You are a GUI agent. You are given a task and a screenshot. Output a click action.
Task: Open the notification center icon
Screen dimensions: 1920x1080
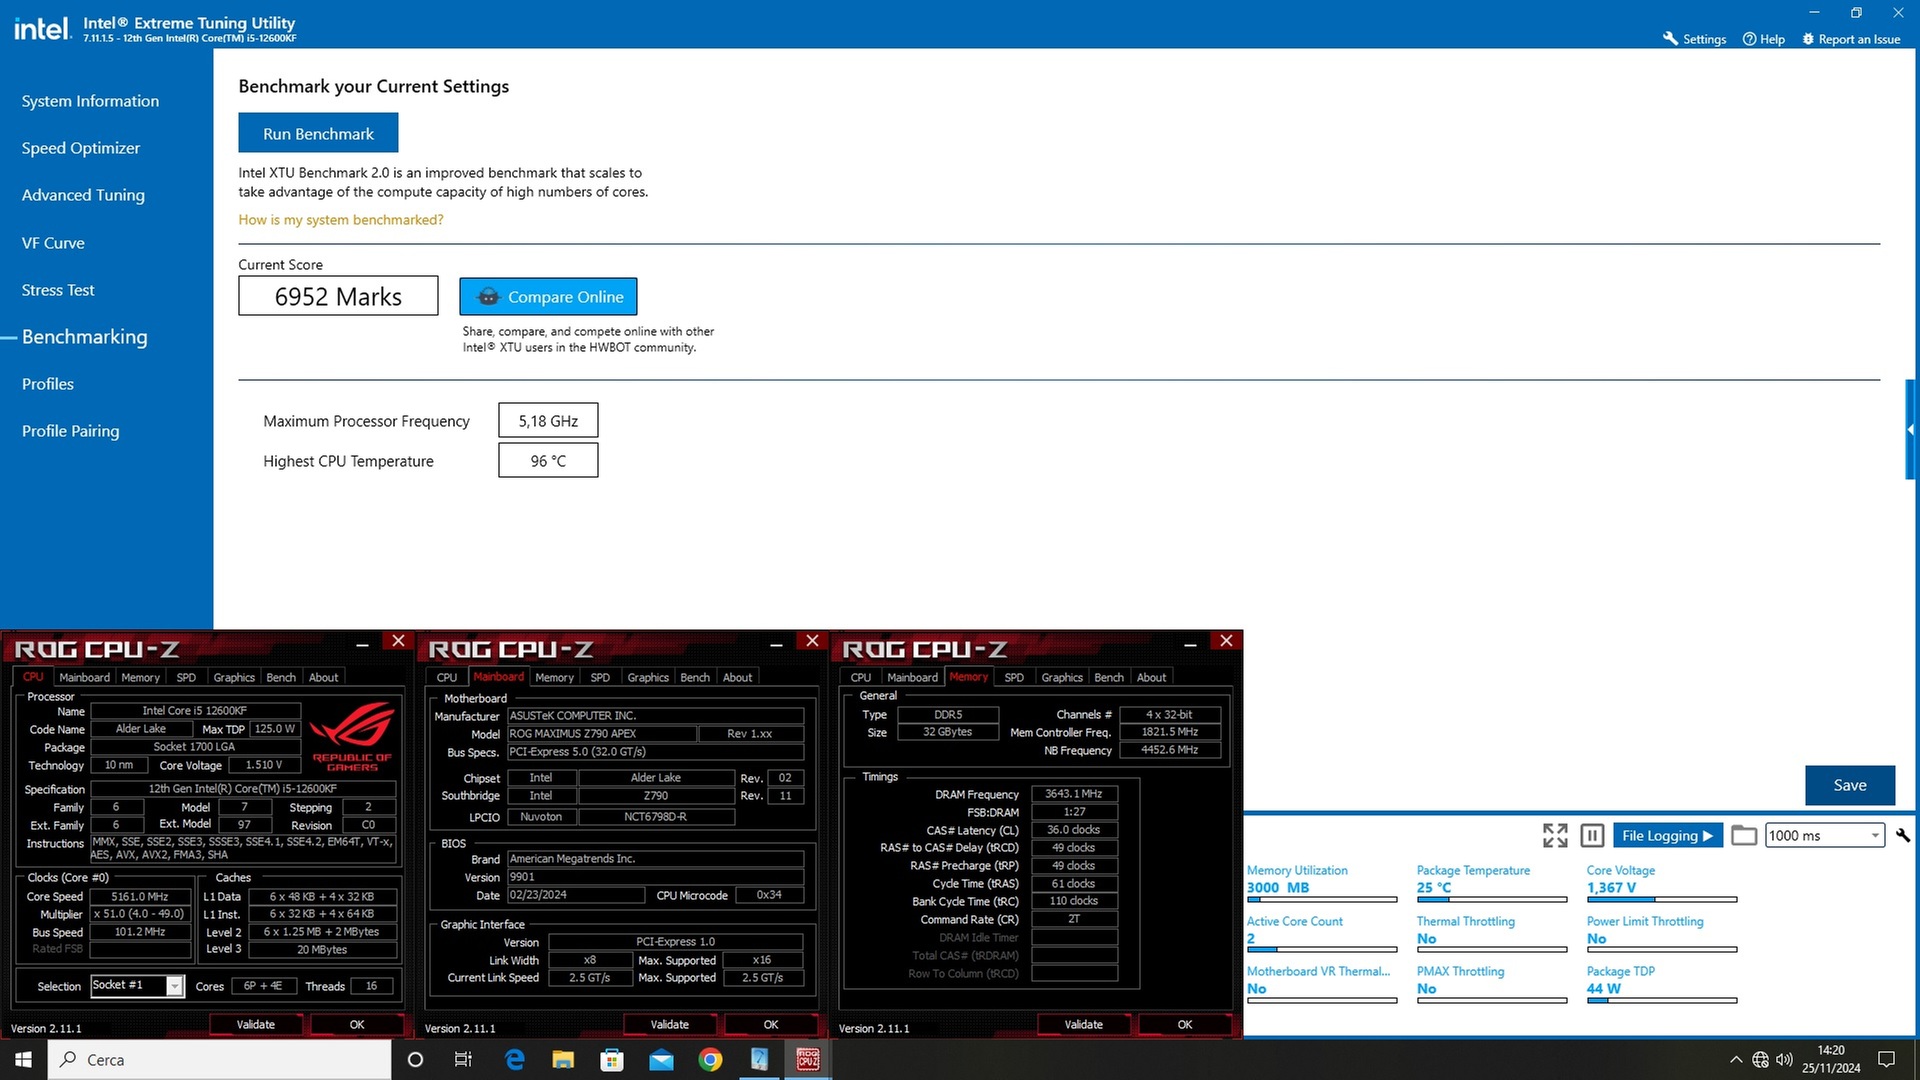pos(1887,1059)
